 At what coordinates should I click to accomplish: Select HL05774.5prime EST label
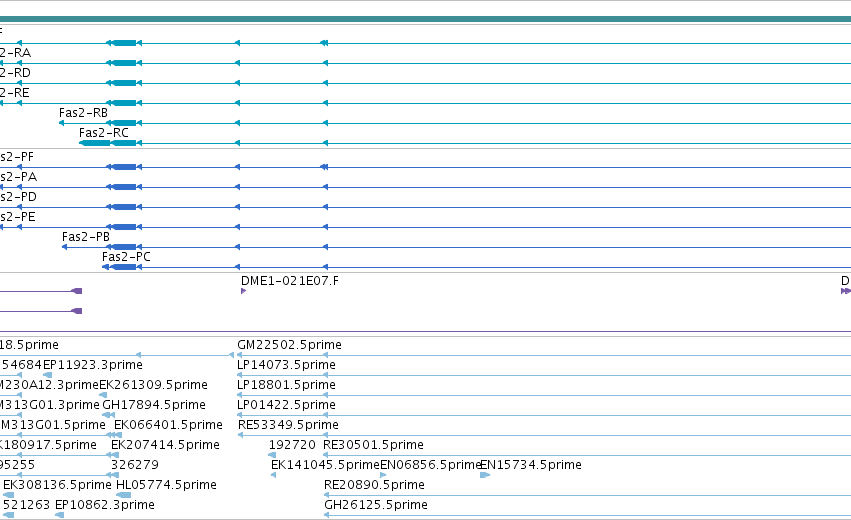point(166,485)
